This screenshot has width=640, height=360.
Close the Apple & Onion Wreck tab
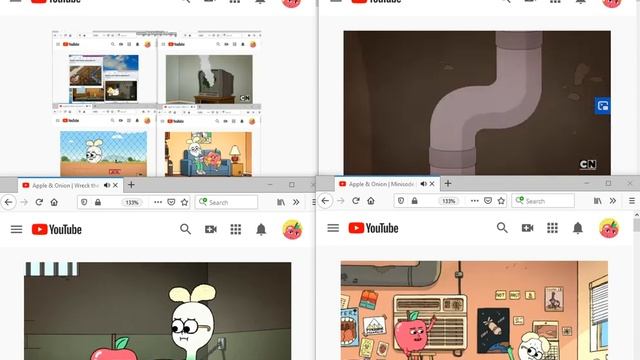click(x=116, y=185)
